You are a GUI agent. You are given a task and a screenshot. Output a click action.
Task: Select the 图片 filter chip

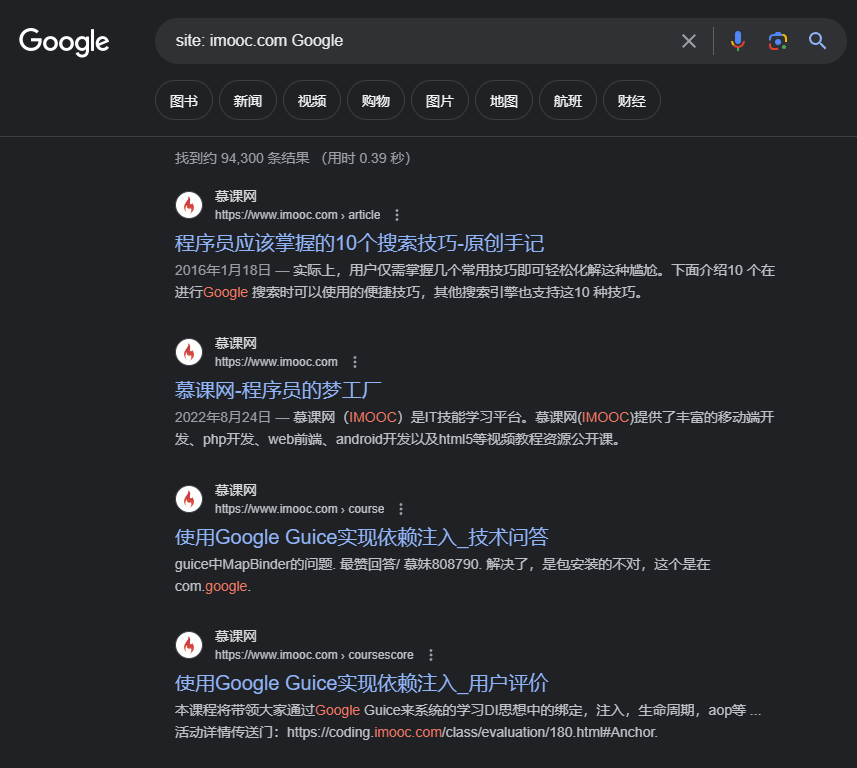[x=439, y=101]
